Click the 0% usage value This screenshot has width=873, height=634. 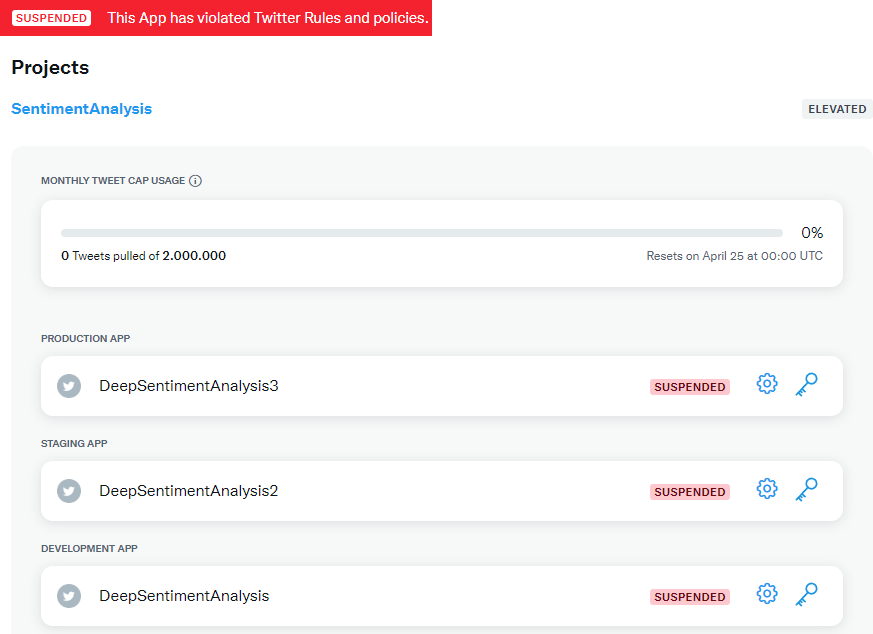click(812, 233)
